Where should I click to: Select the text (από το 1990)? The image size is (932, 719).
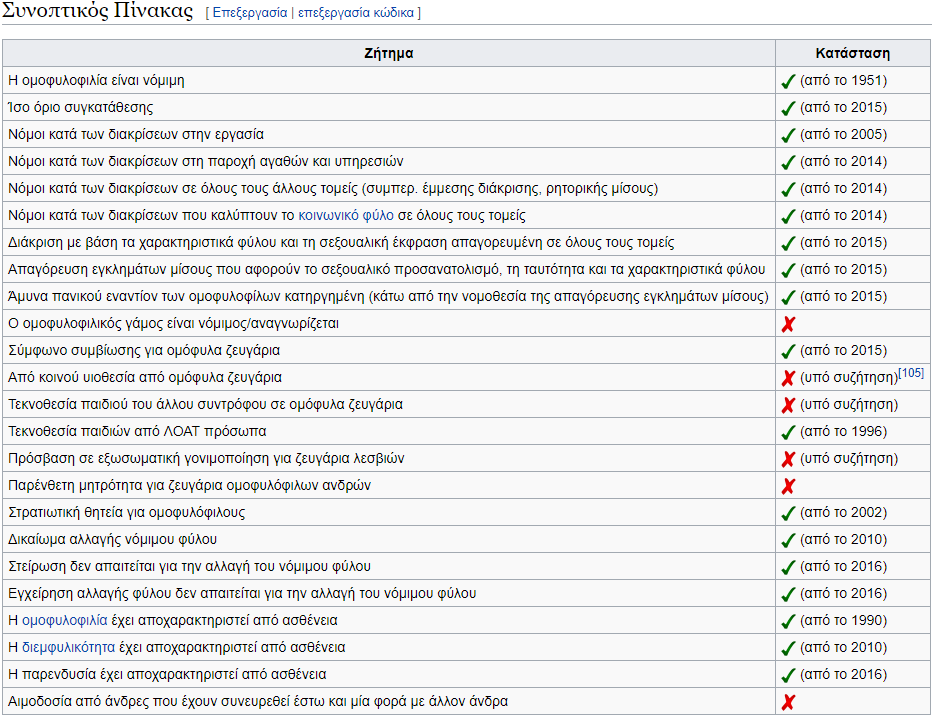pyautogui.click(x=843, y=620)
